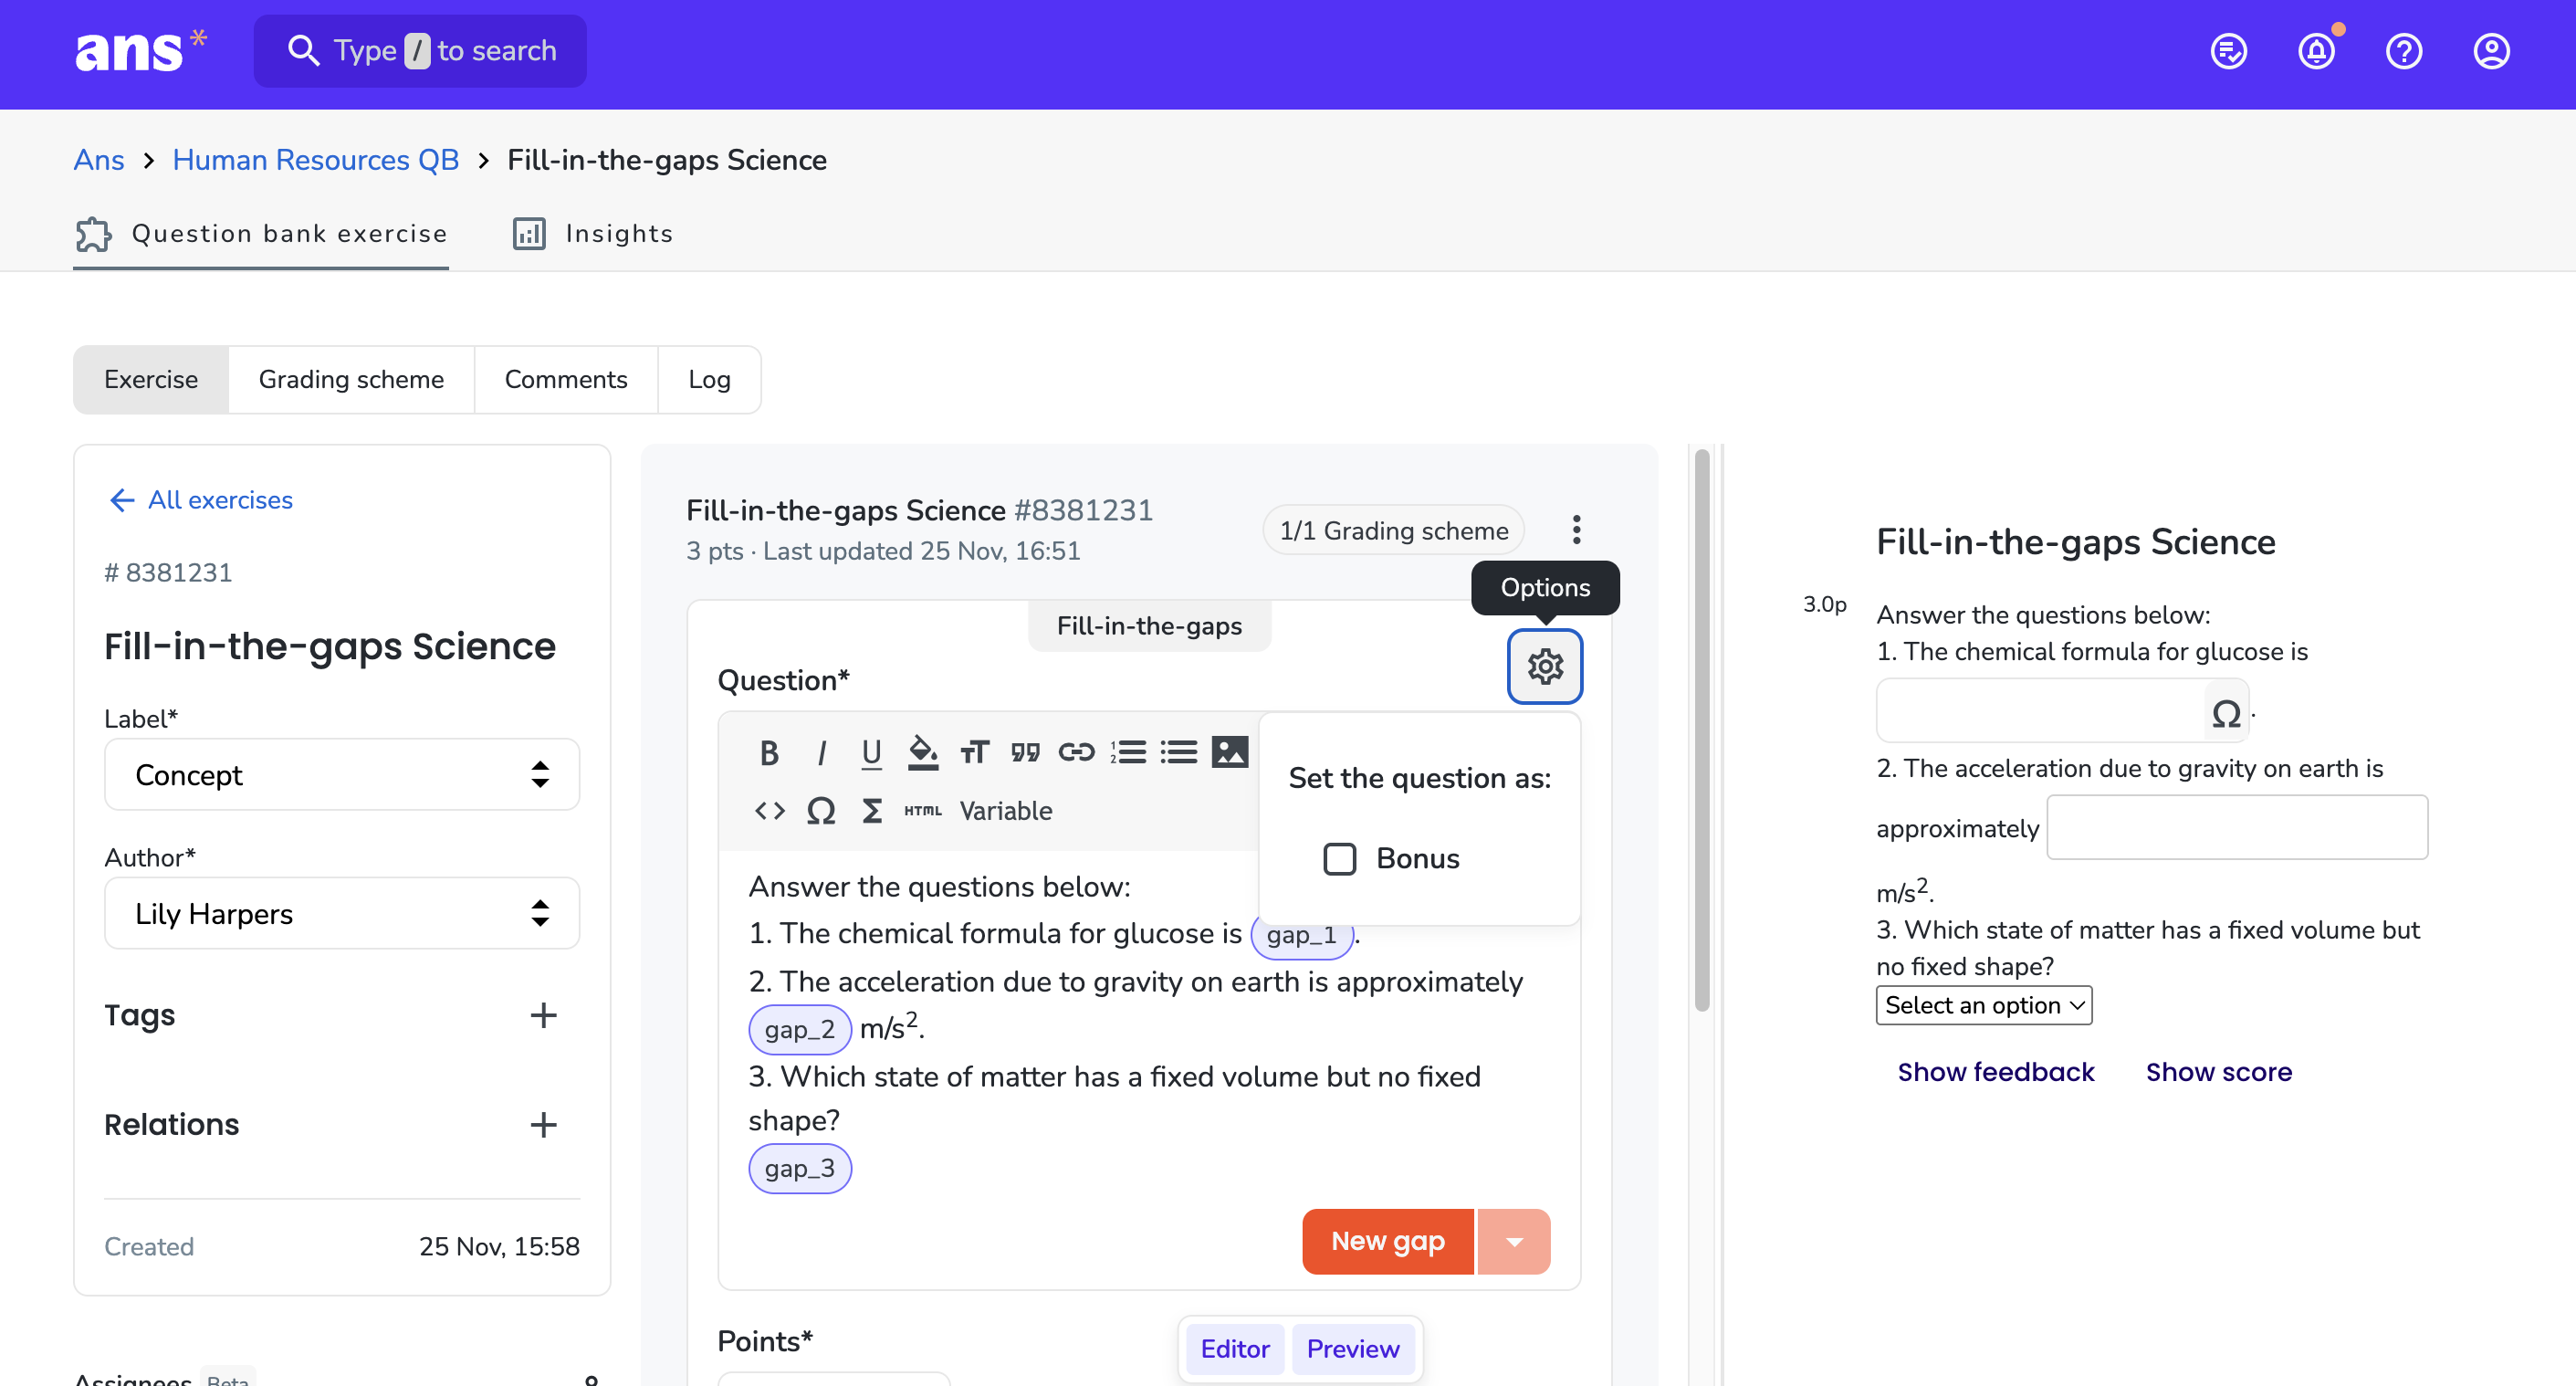Insert an image in the editor
The image size is (2576, 1386).
click(1230, 752)
